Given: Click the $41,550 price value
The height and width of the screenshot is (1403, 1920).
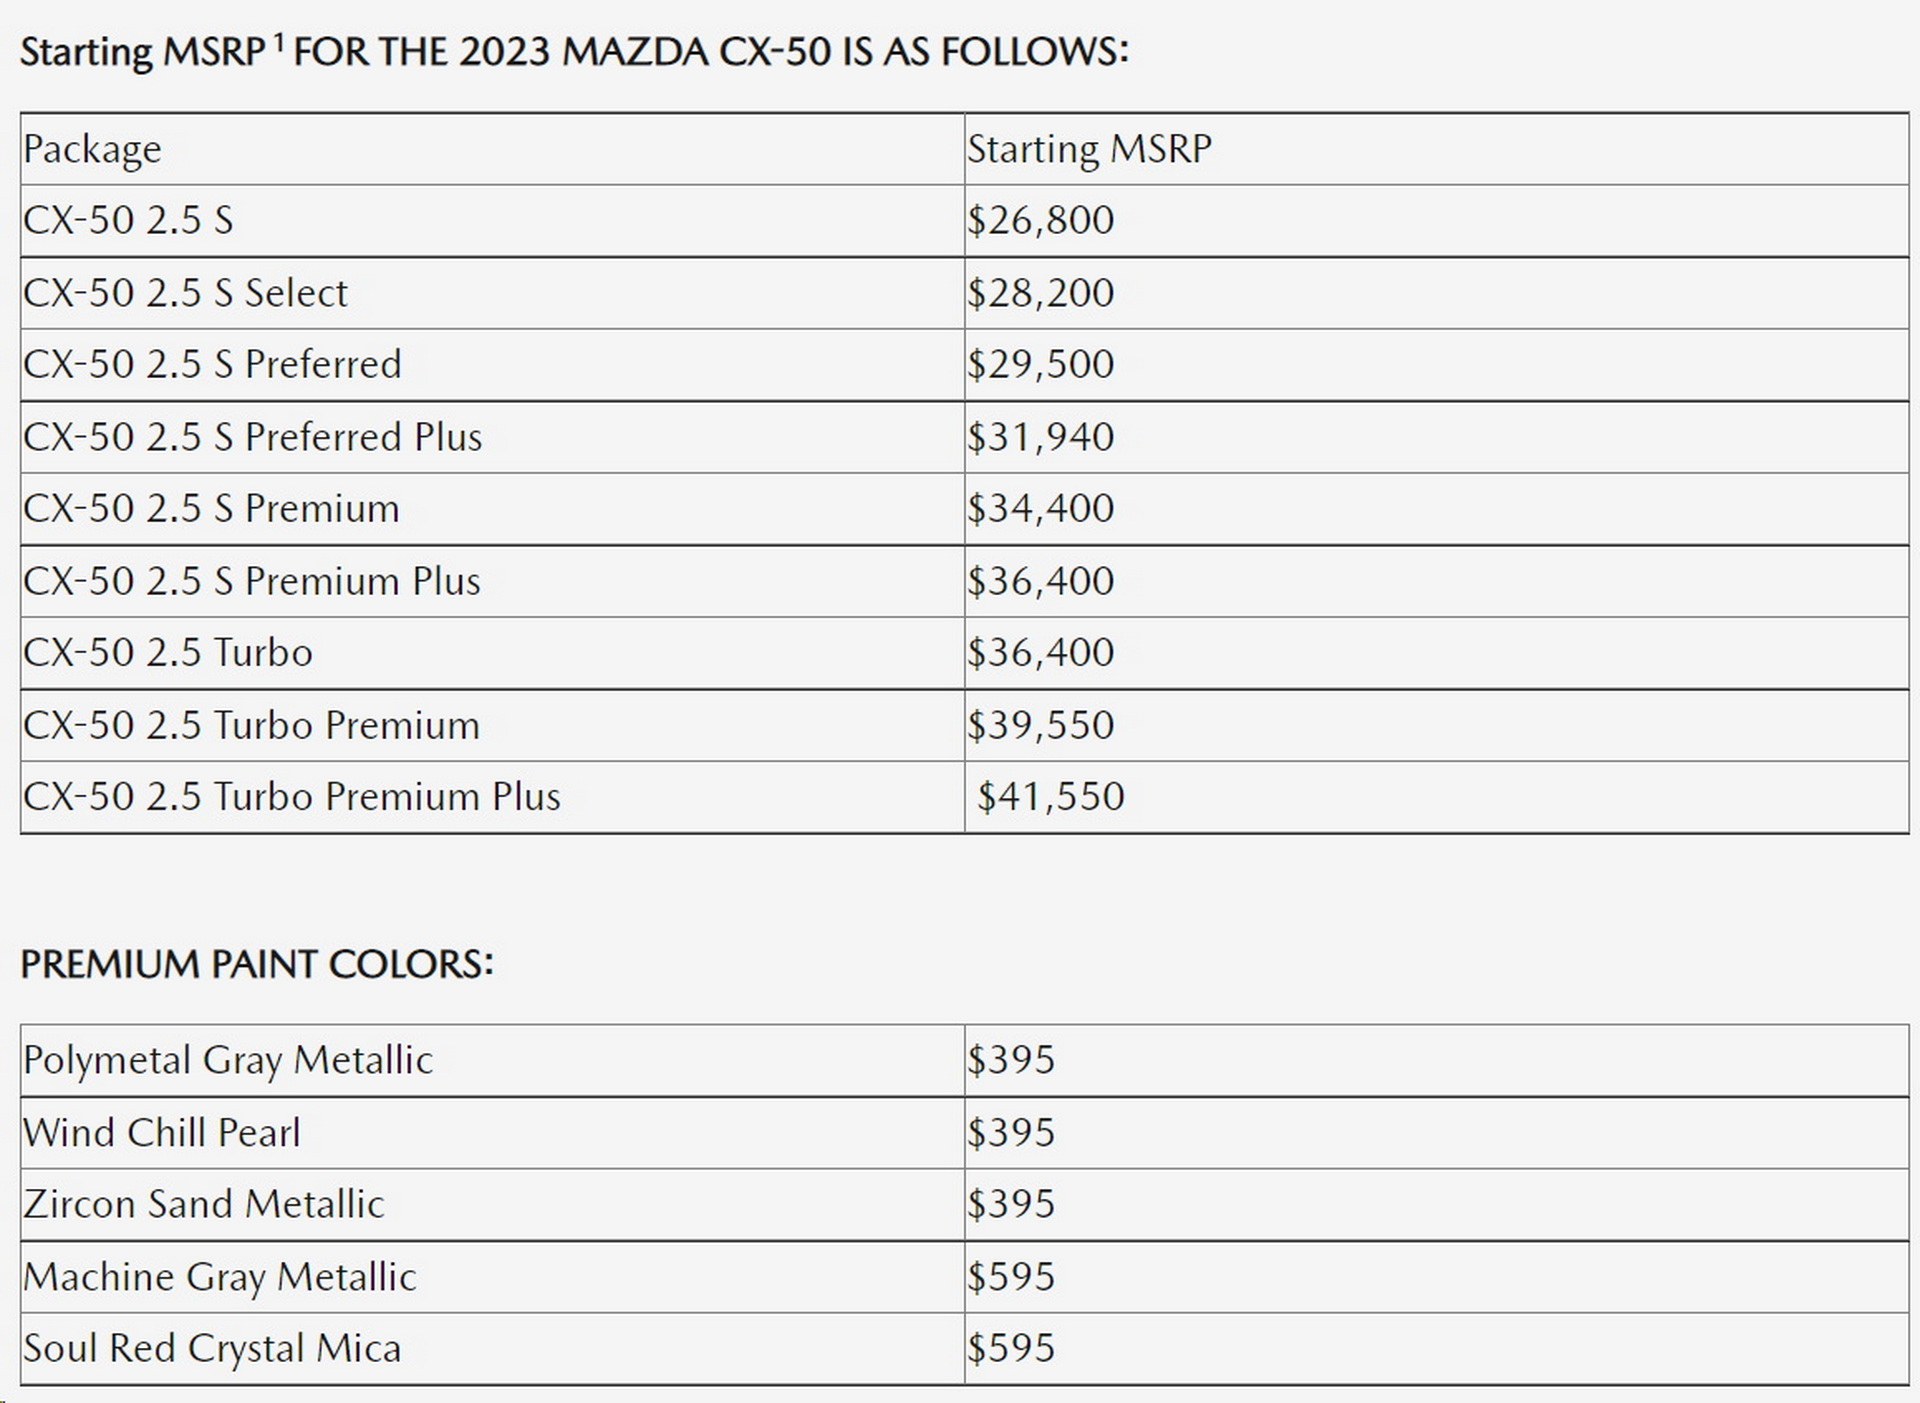Looking at the screenshot, I should click(x=1050, y=797).
